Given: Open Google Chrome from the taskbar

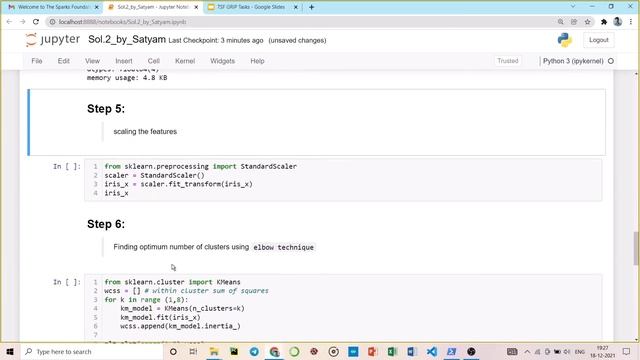Looking at the screenshot, I should tap(274, 351).
